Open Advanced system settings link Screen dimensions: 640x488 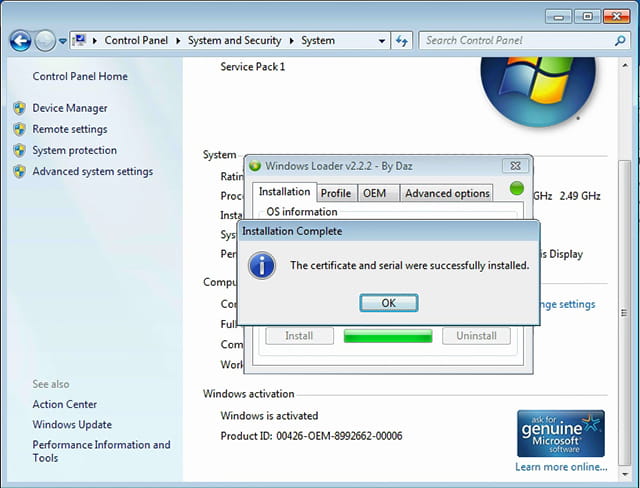pyautogui.click(x=93, y=171)
